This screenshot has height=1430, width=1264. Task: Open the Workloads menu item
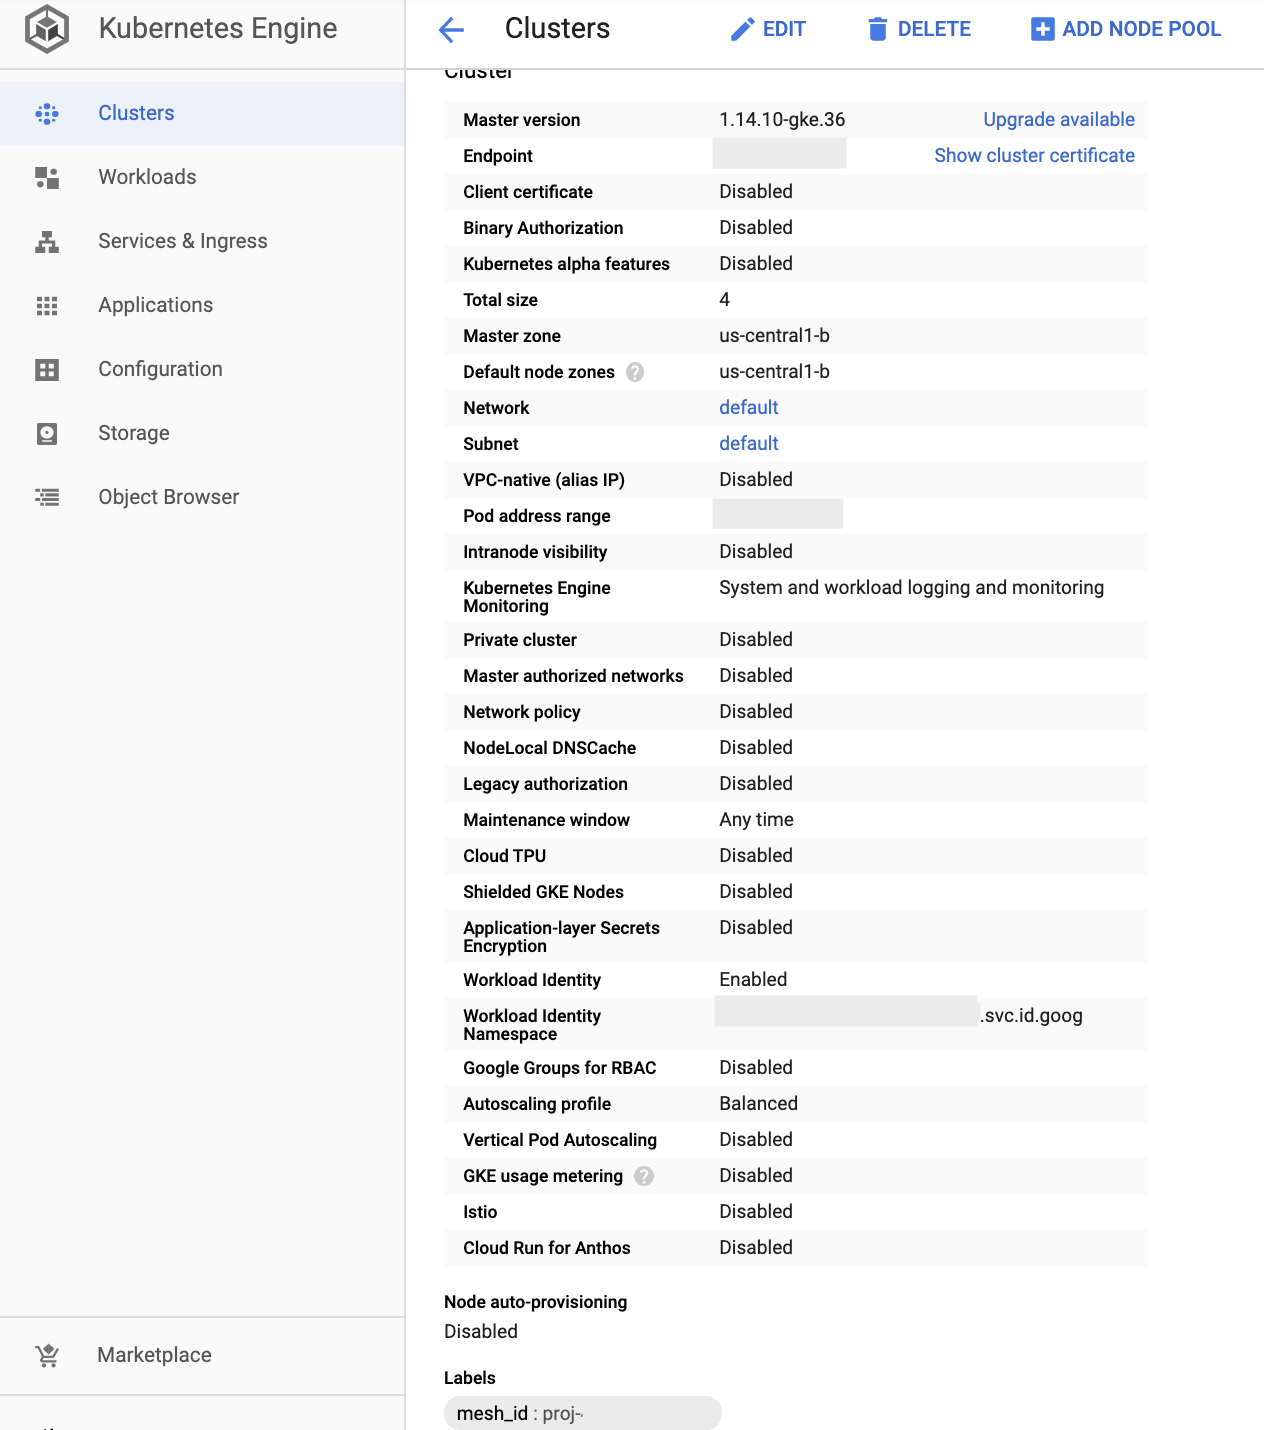click(202, 177)
